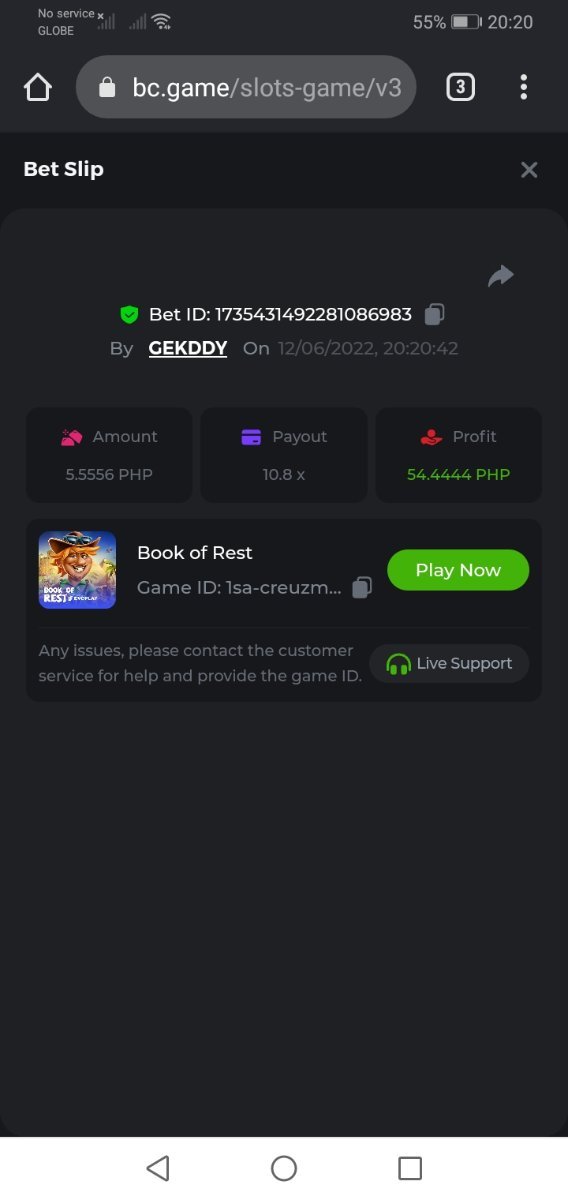The image size is (568, 1200).
Task: Click the Payout 10.8 x card
Action: click(x=284, y=455)
